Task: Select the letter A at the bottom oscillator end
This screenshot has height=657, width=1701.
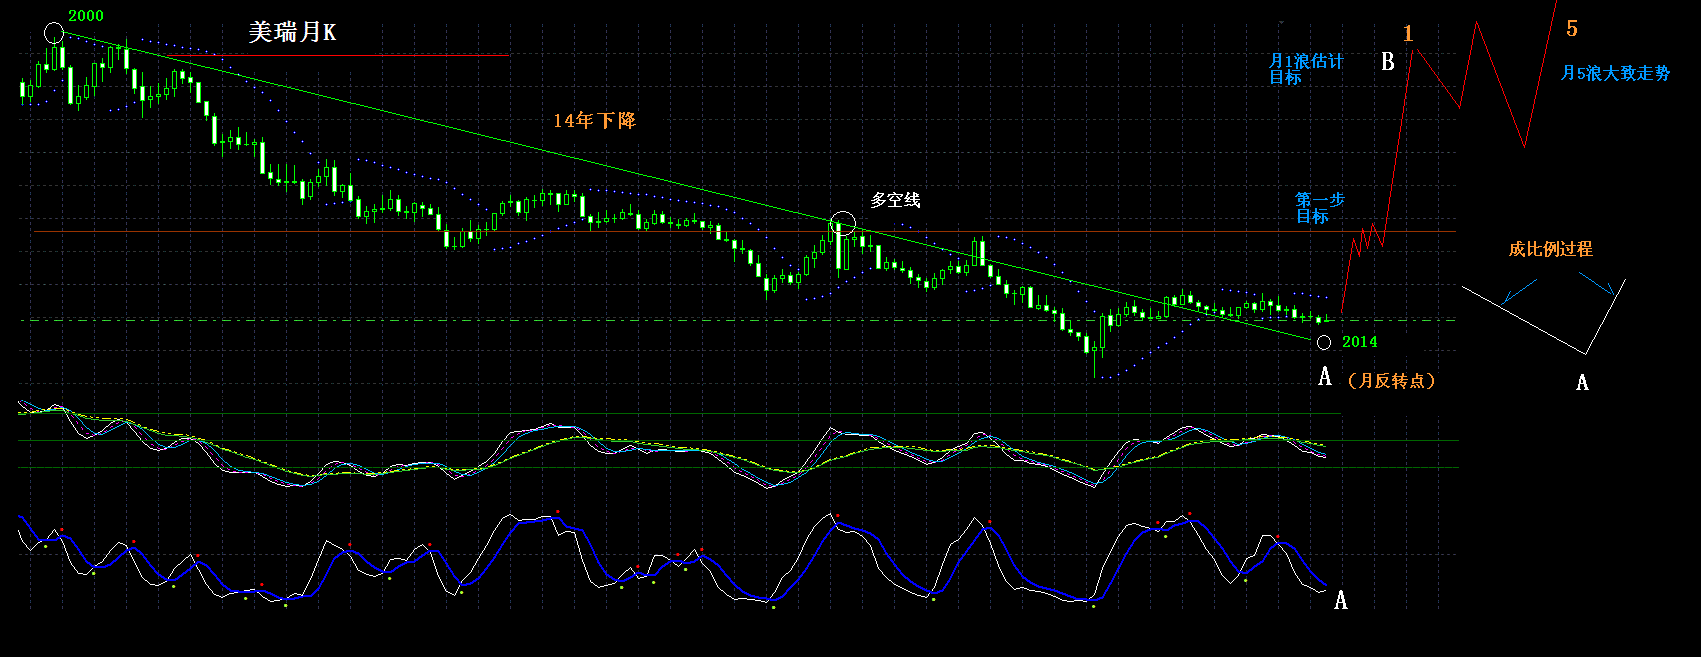Action: coord(1341,600)
